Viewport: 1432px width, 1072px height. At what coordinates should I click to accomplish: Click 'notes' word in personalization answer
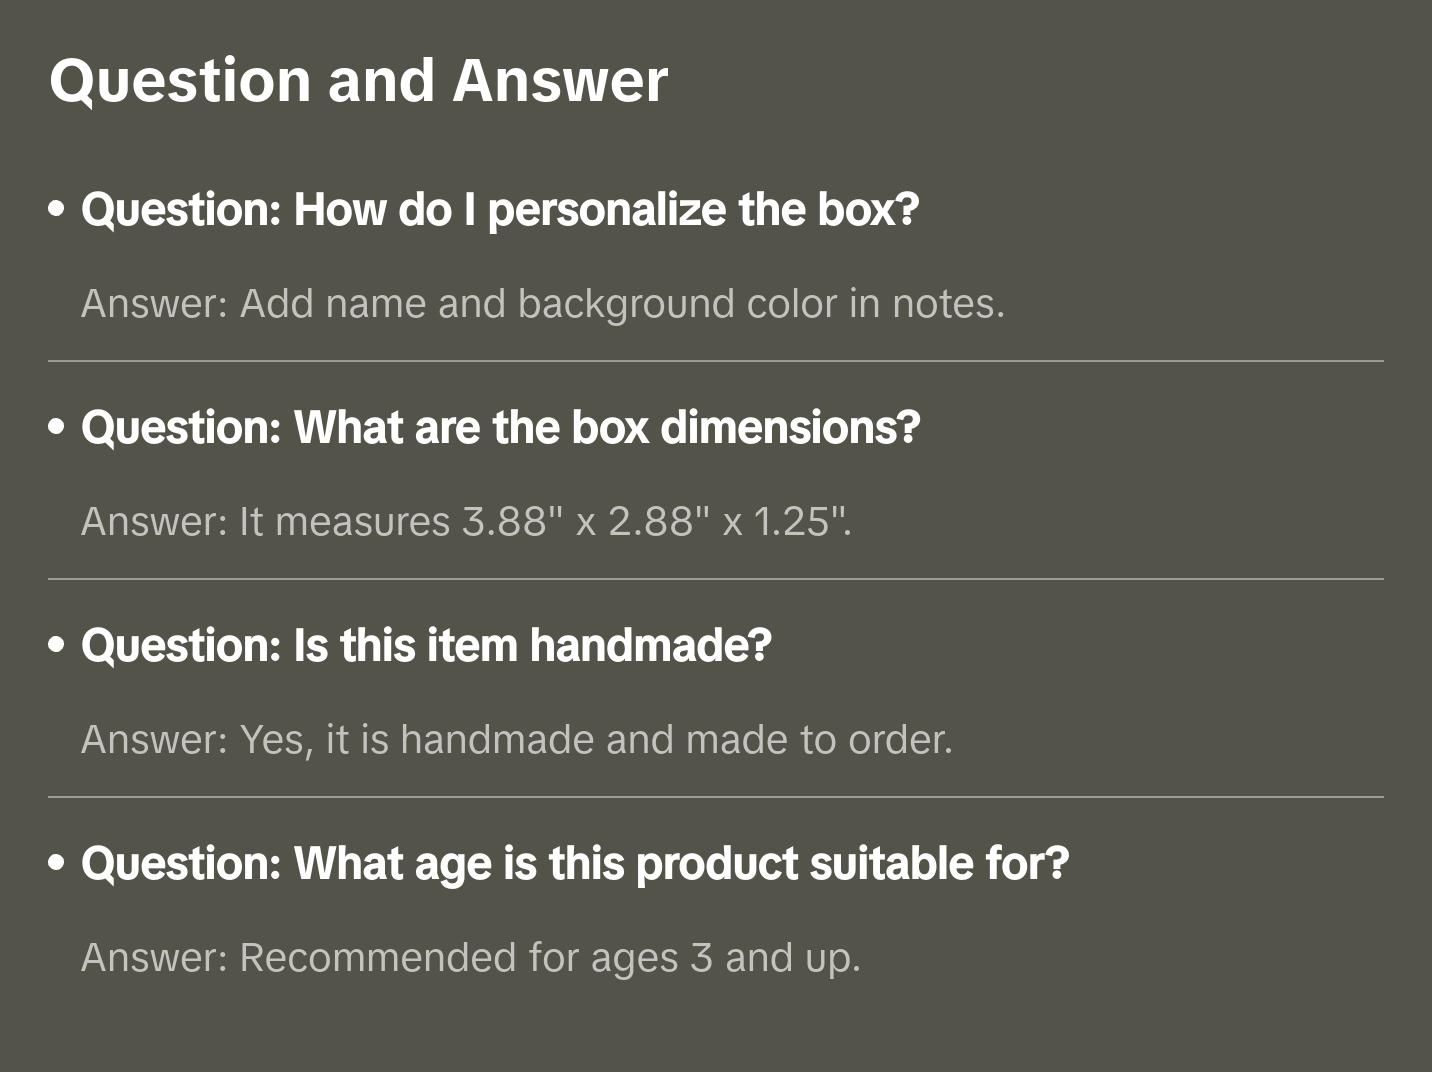(946, 304)
